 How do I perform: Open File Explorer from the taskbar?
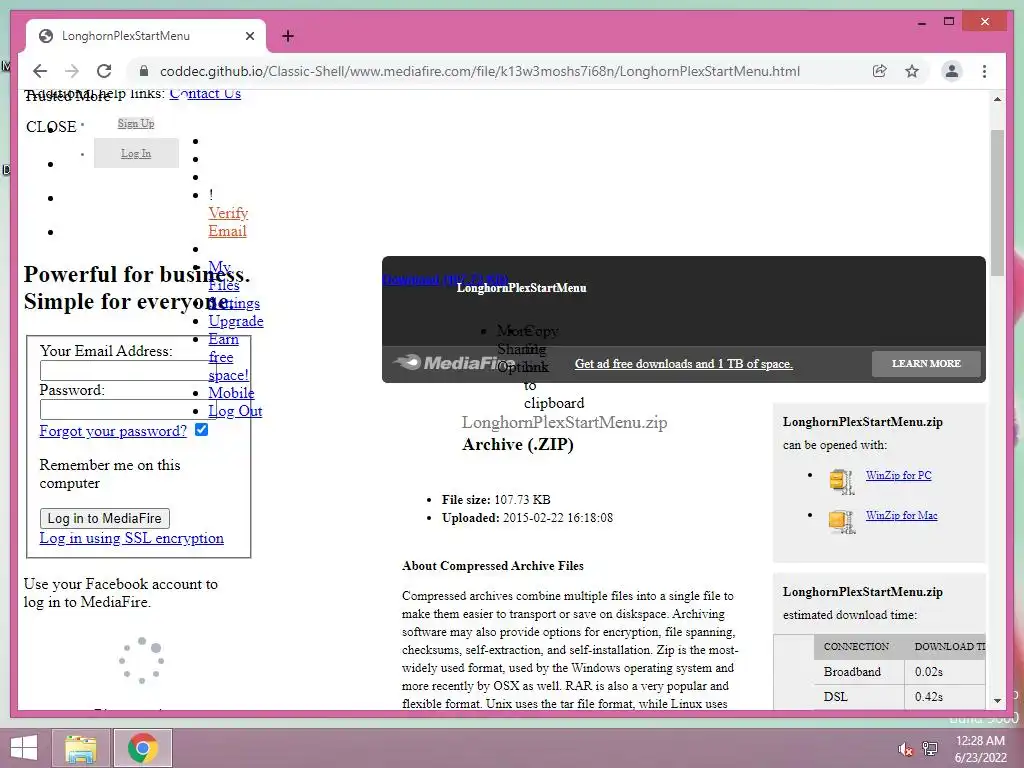(80, 748)
